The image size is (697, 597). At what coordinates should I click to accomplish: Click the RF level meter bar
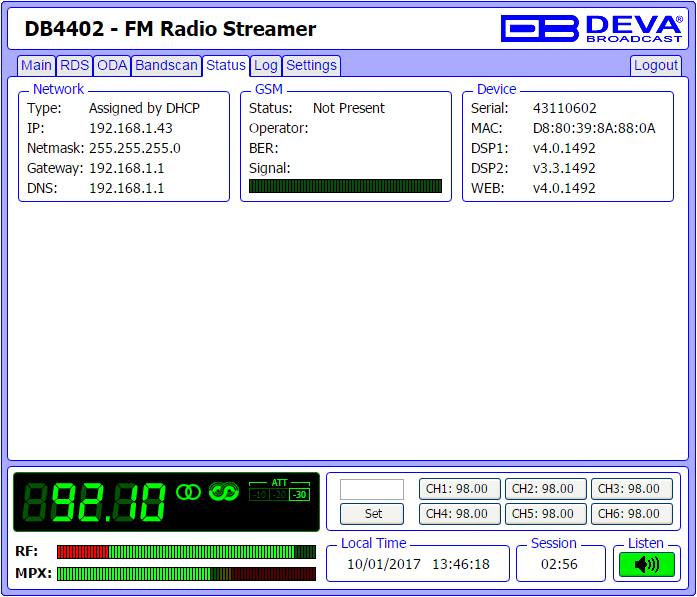[186, 552]
